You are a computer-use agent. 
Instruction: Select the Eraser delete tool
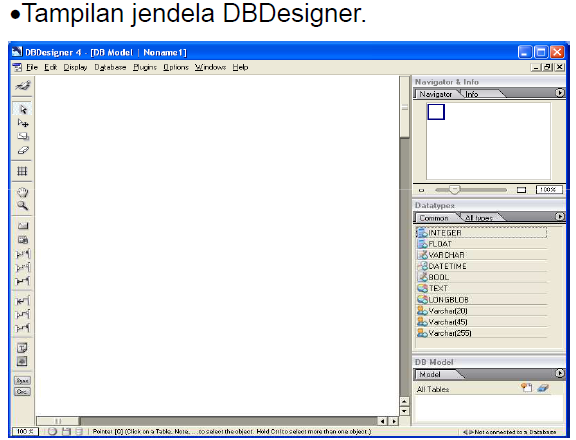(x=23, y=151)
